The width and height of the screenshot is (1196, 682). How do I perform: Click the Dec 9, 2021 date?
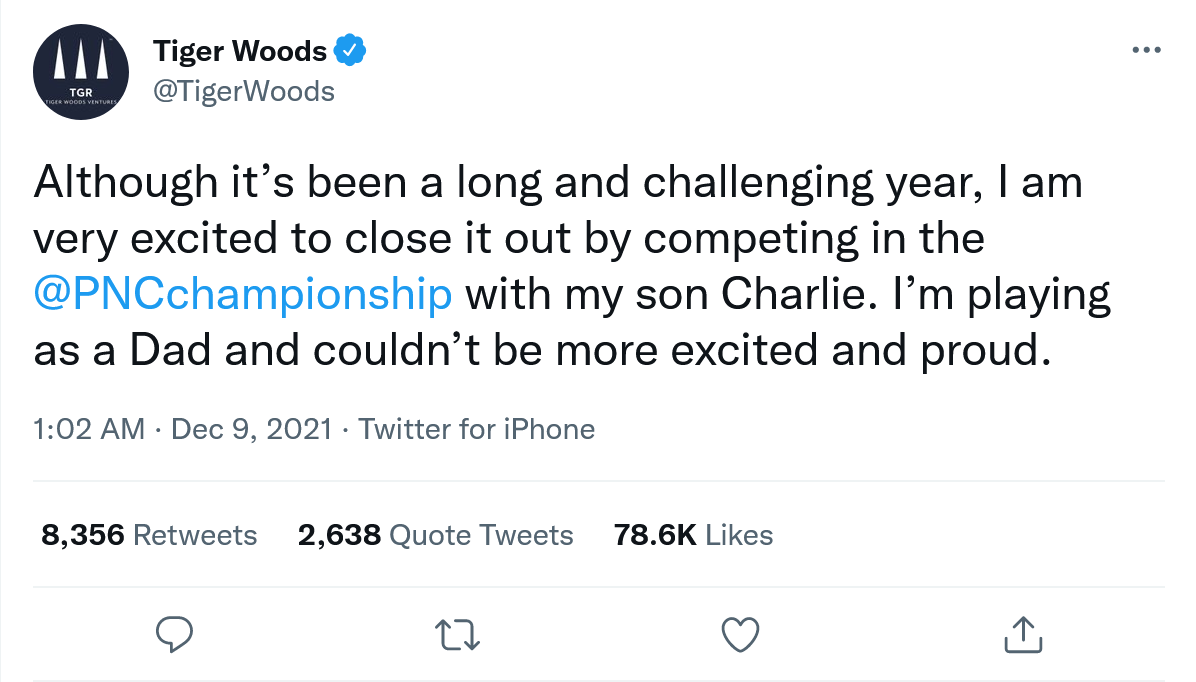[x=251, y=430]
